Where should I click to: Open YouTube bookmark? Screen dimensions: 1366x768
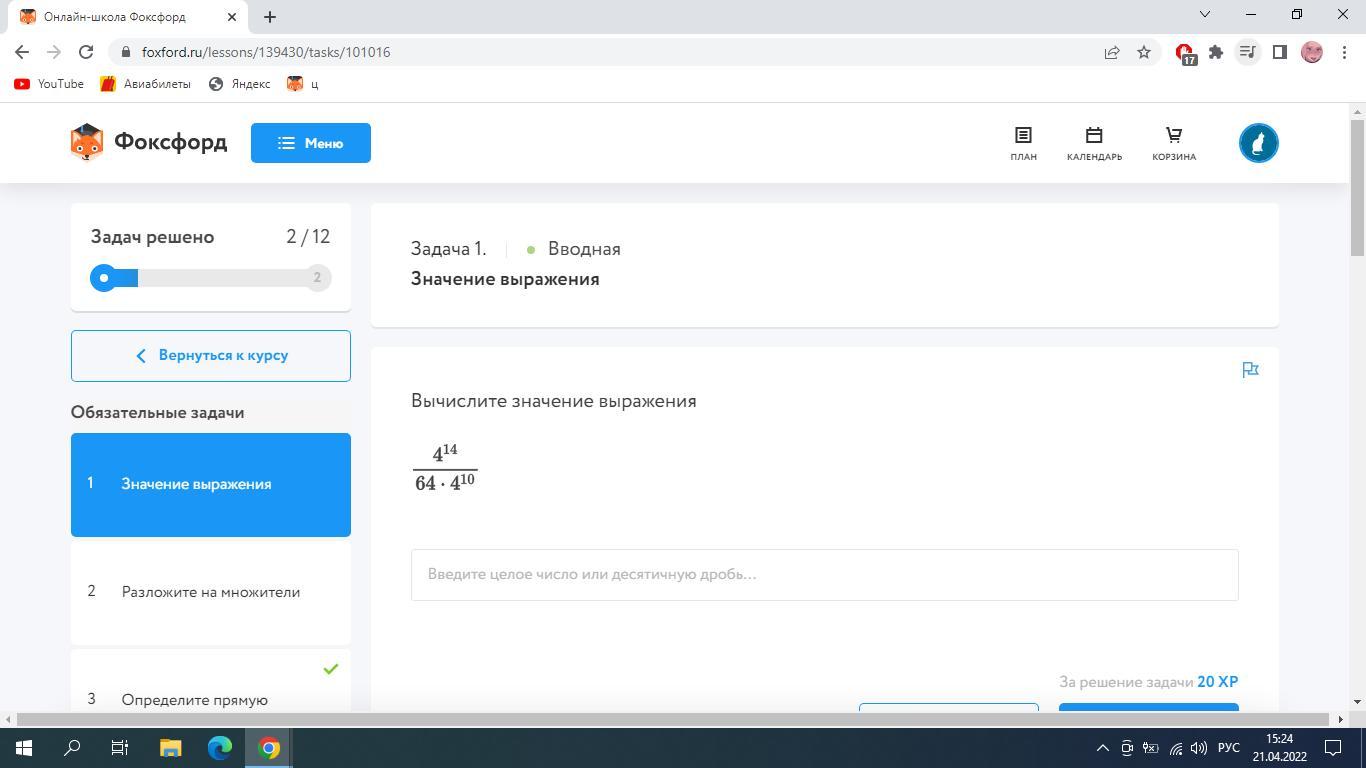pos(49,84)
